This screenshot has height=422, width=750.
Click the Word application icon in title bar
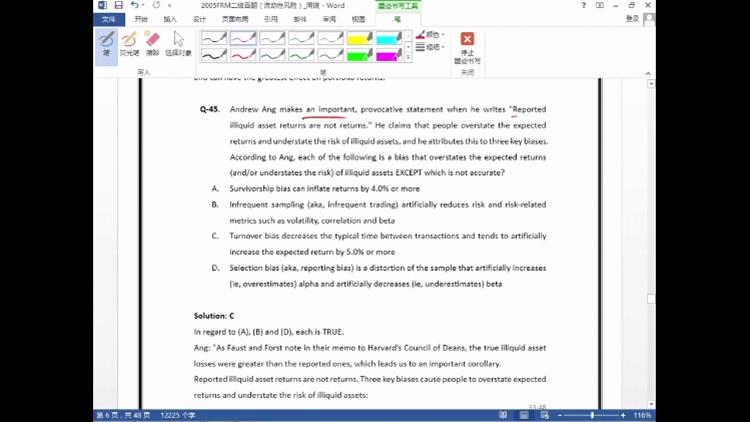coord(102,5)
